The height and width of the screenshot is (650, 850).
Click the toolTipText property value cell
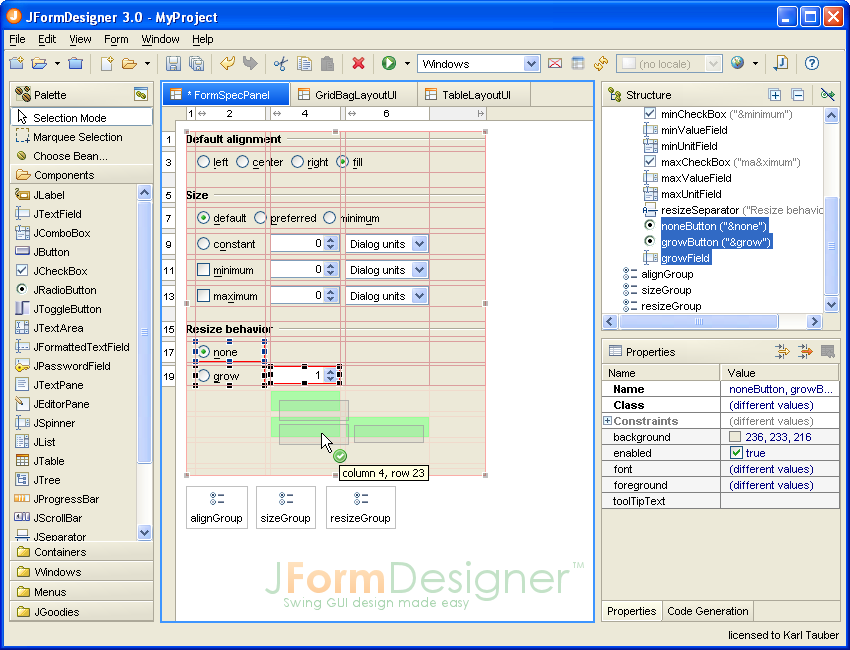pos(780,501)
